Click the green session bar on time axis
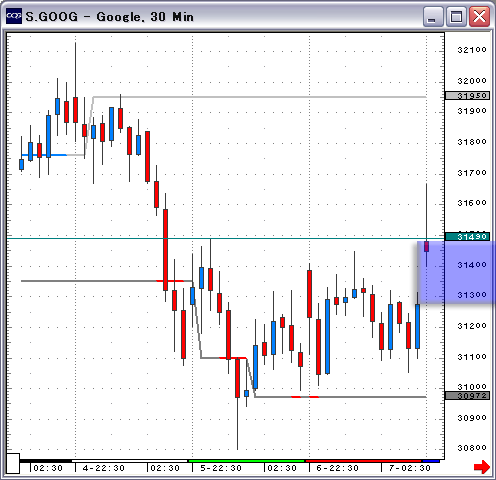 (247, 461)
